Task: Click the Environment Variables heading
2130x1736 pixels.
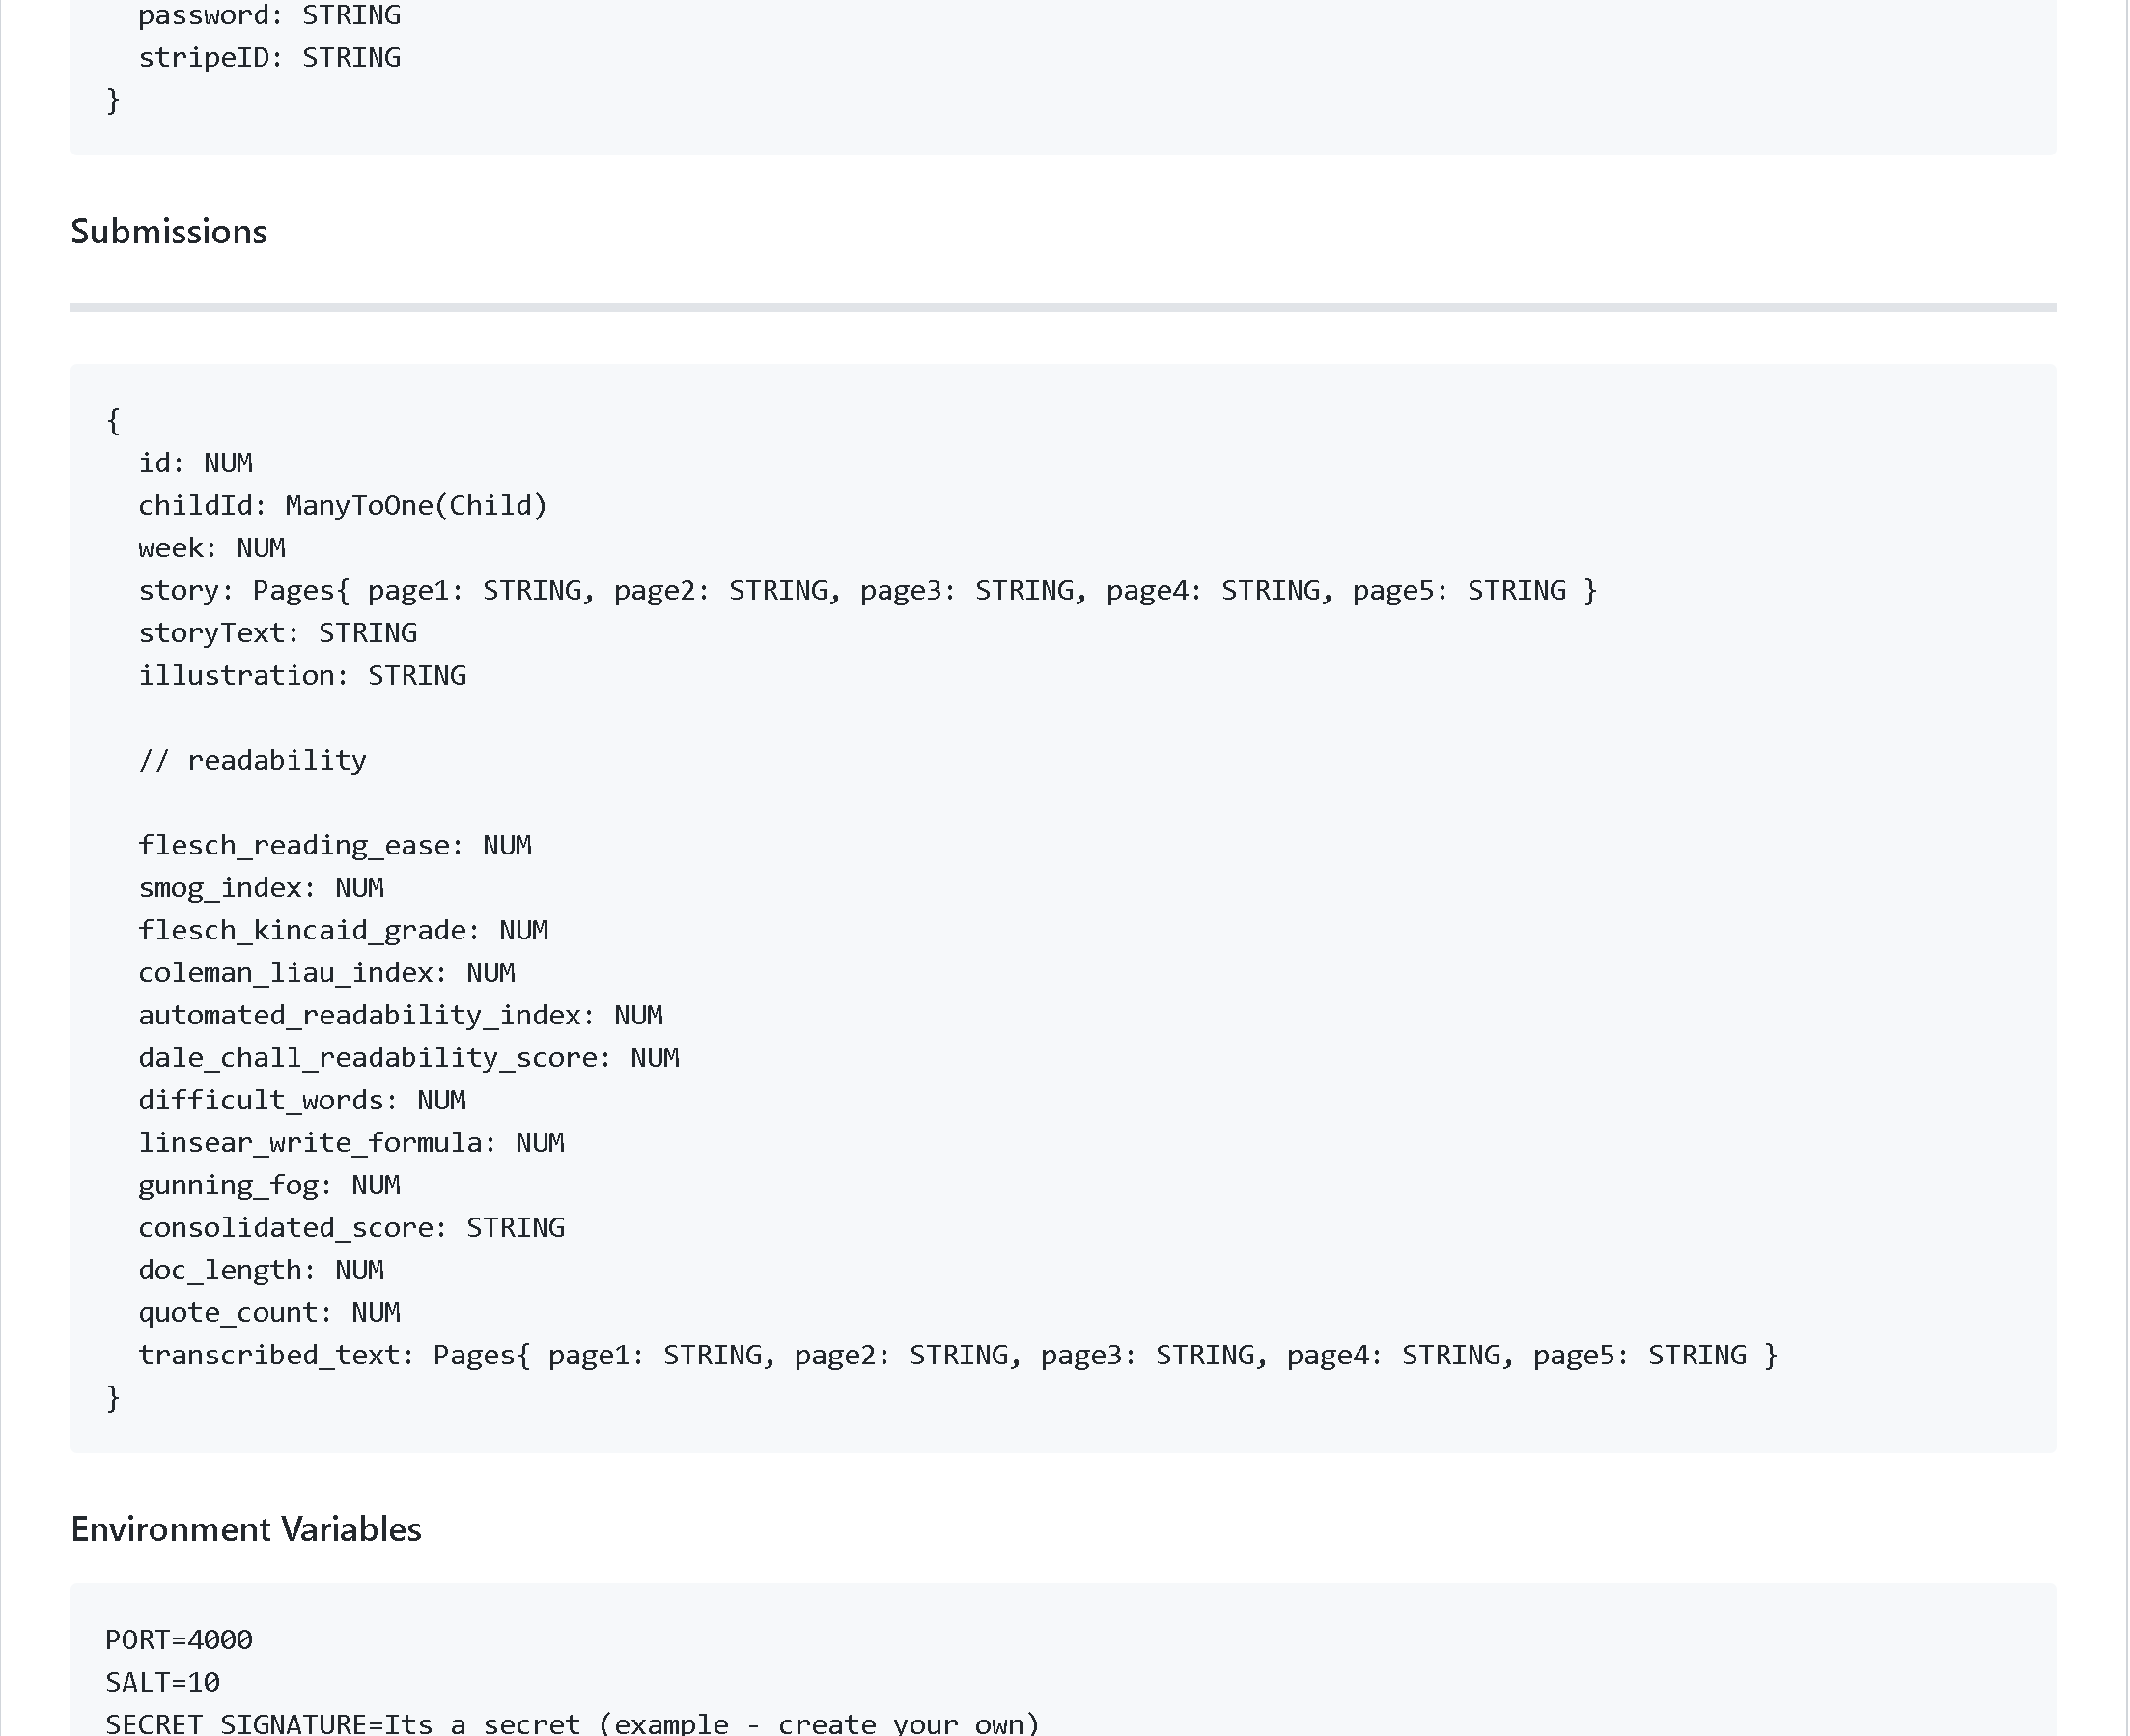Action: tap(246, 1529)
